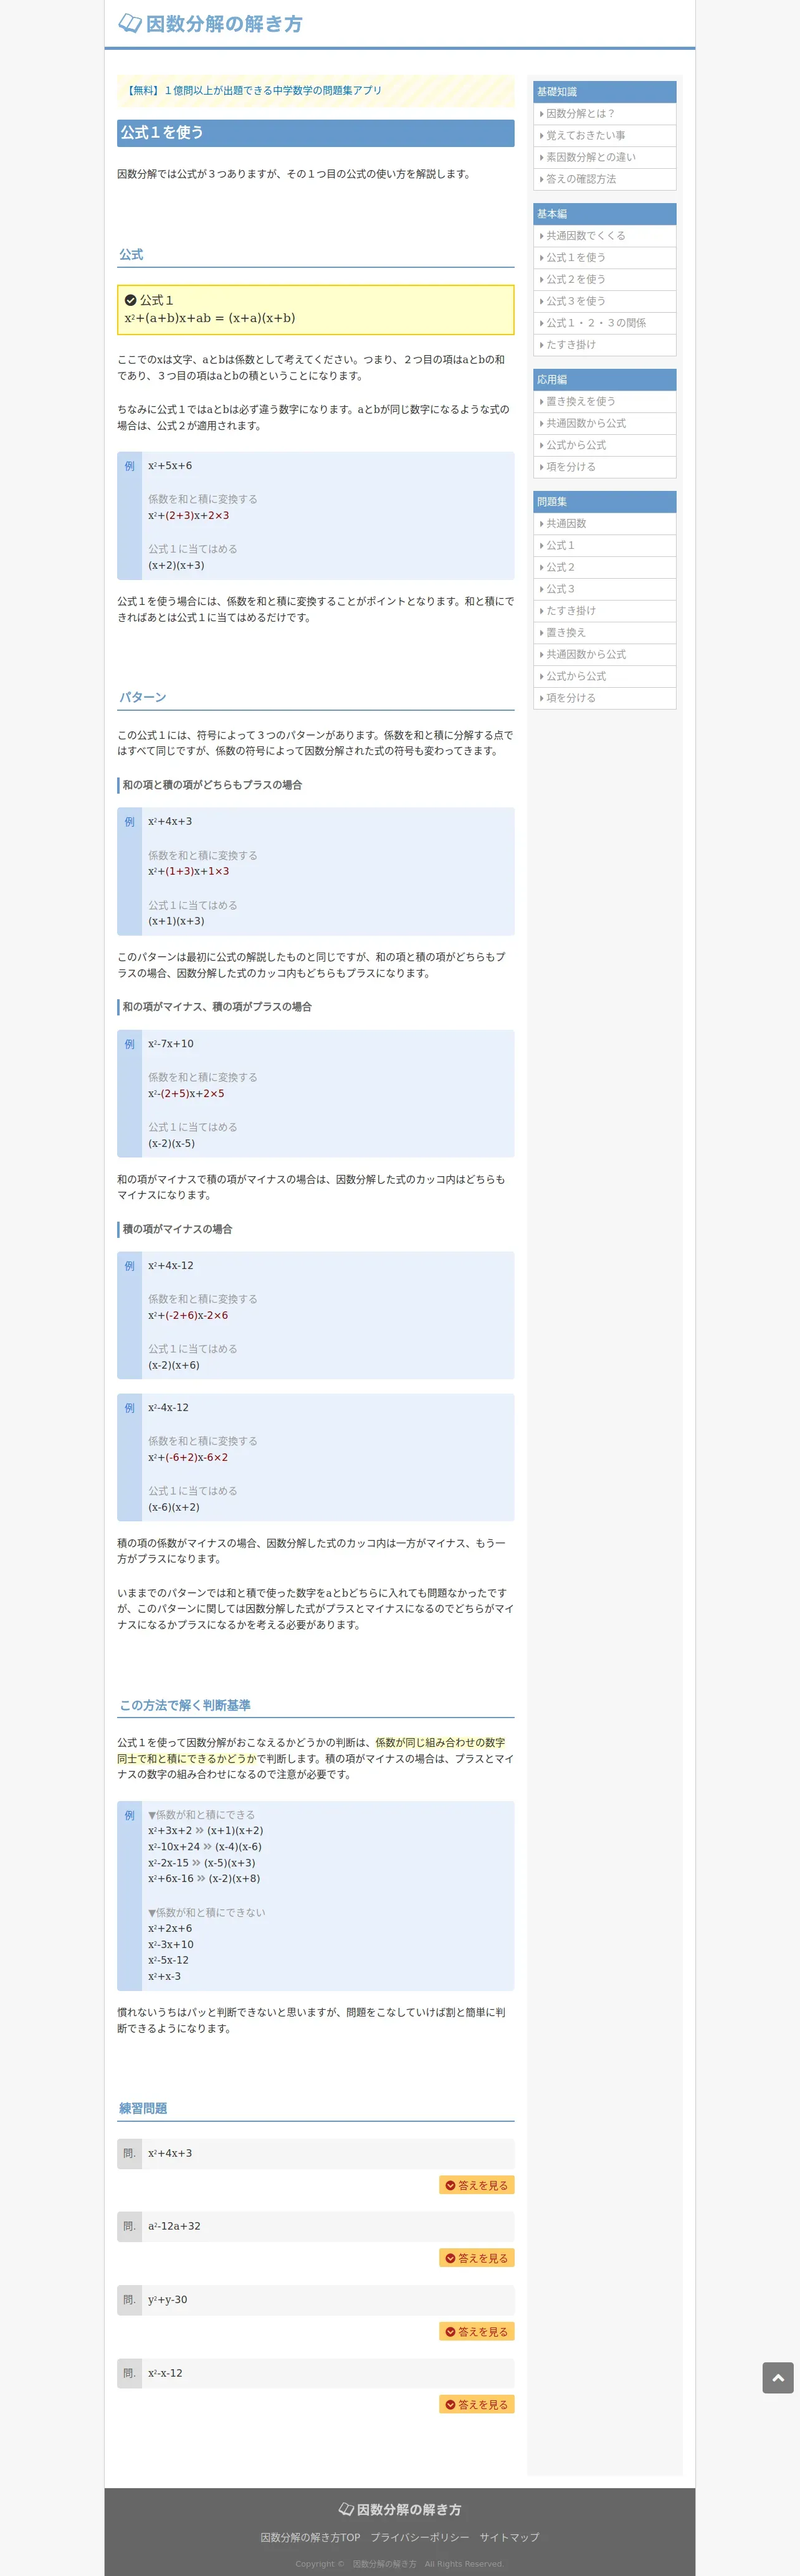Open the free 中学数学の問題集アプリ banner link
Image resolution: width=800 pixels, height=2576 pixels.
[253, 90]
